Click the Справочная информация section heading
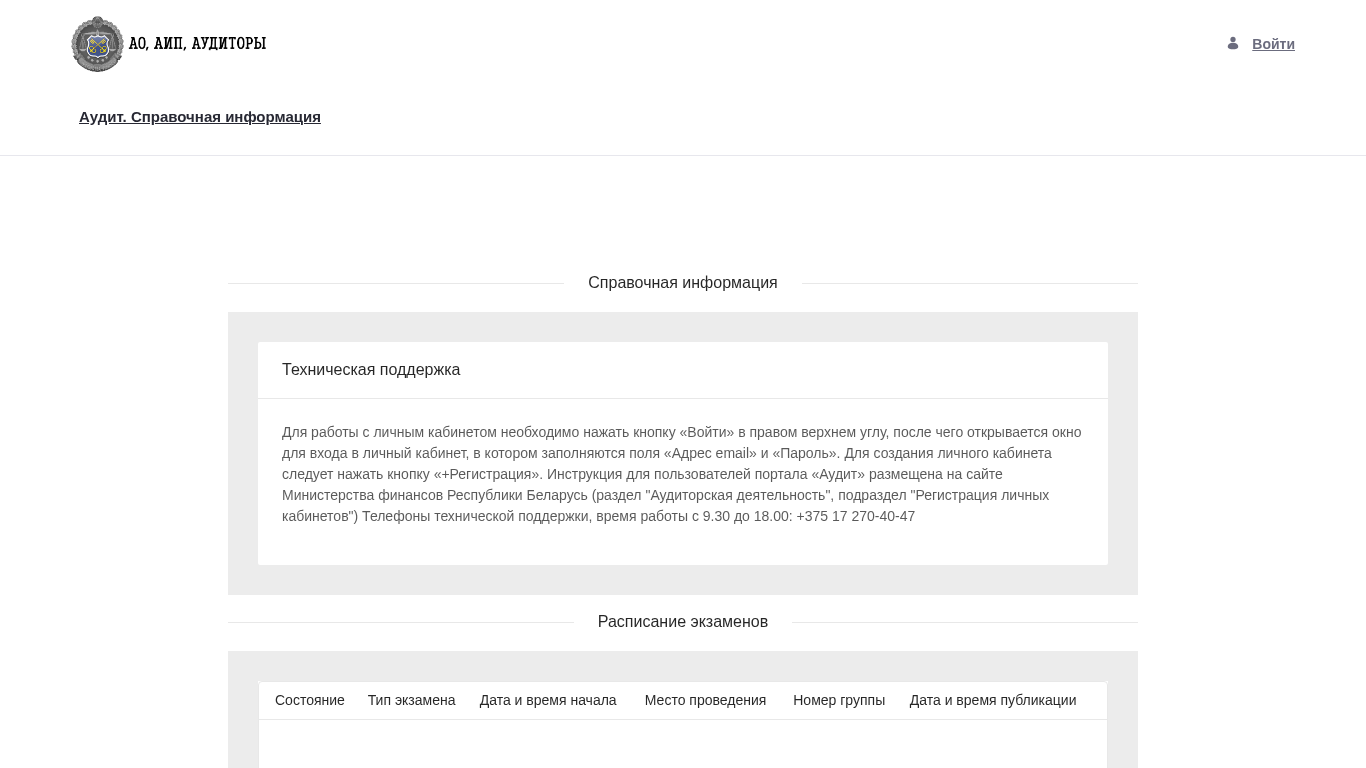This screenshot has height=768, width=1366. 682,283
